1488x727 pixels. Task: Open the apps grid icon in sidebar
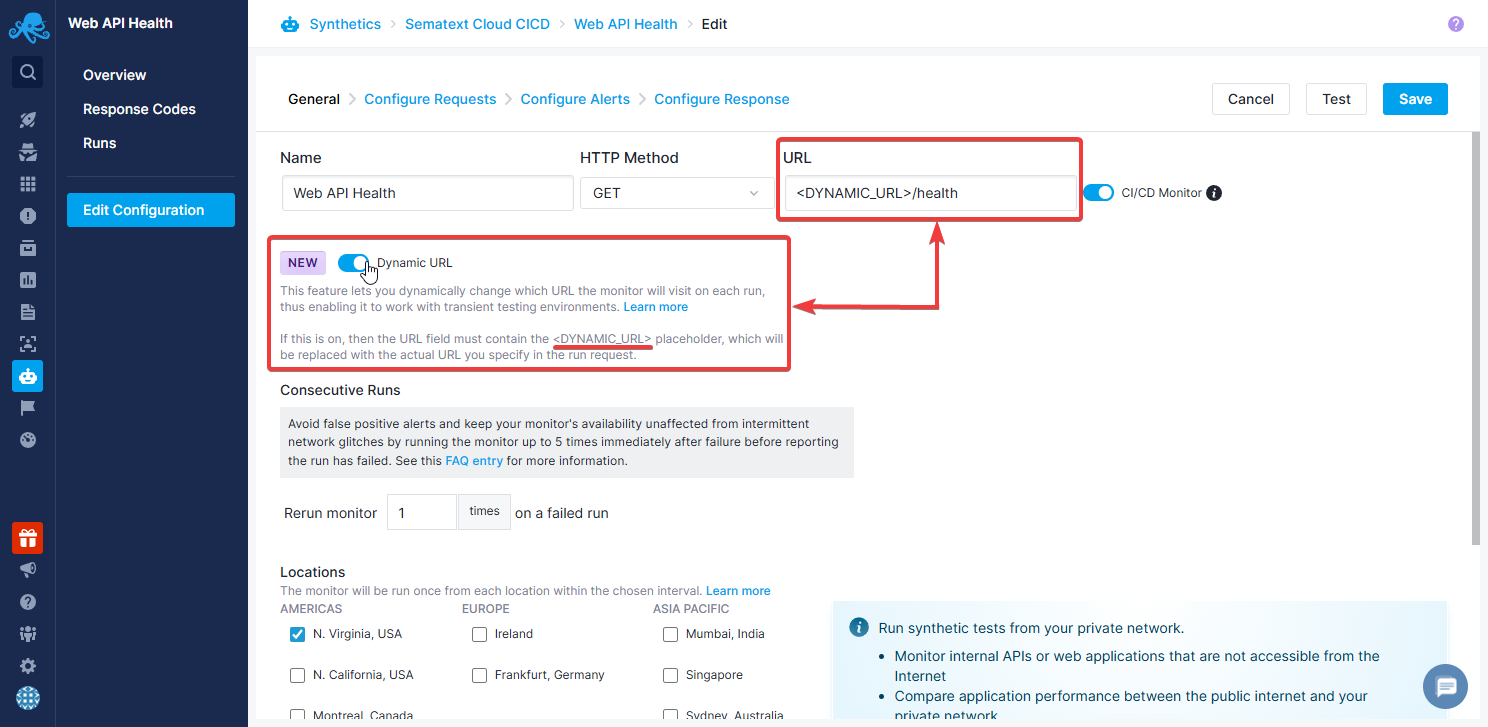click(x=28, y=184)
